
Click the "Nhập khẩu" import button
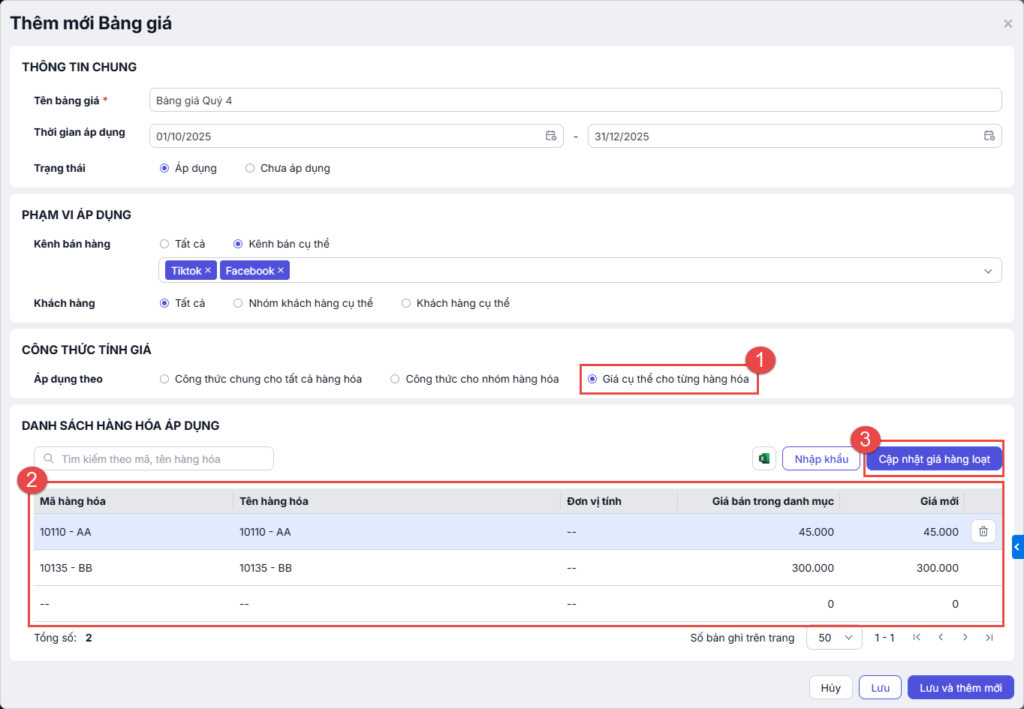820,459
